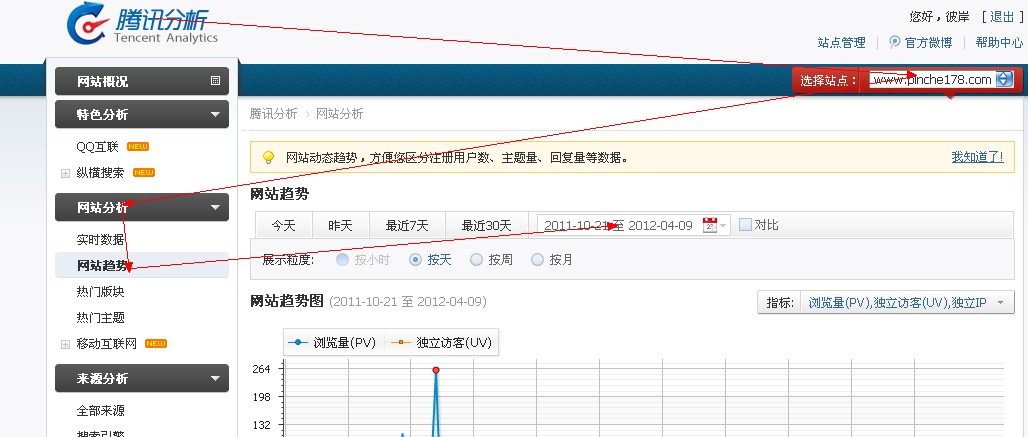This screenshot has height=437, width=1028.
Task: Expand the 纵横搜索 tree node
Action: tap(65, 173)
